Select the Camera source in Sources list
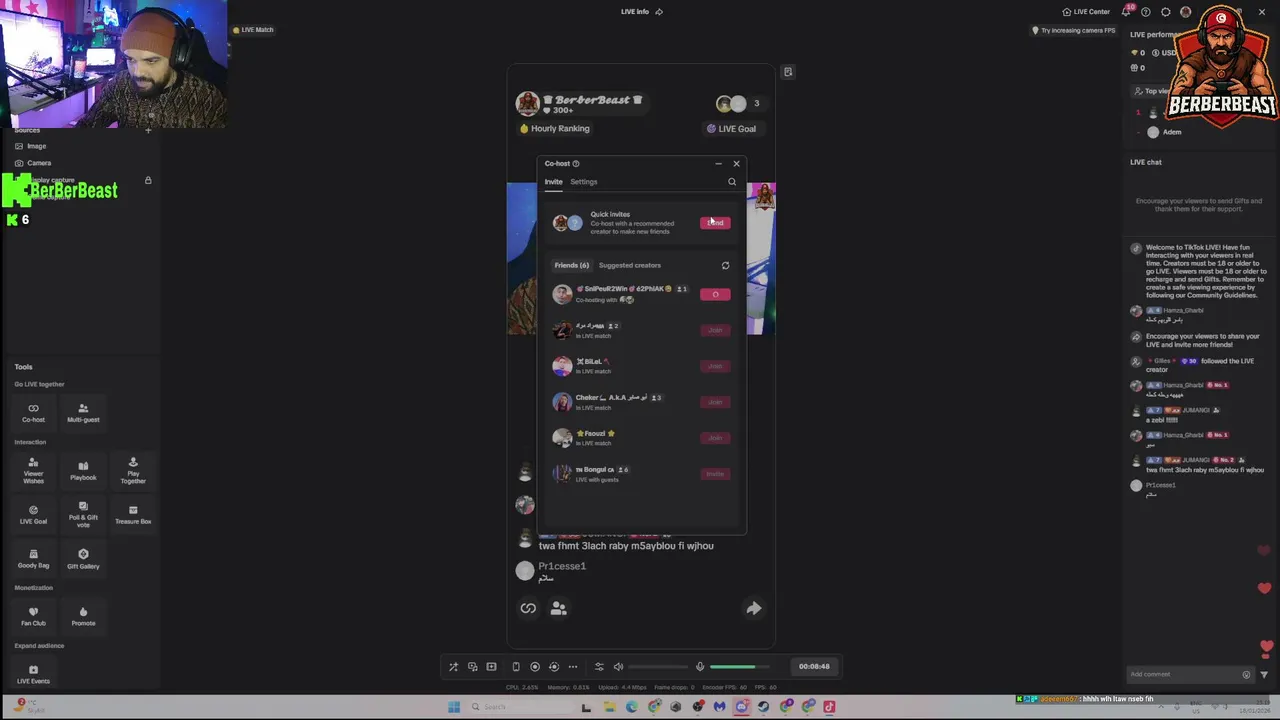1280x720 pixels. point(39,163)
